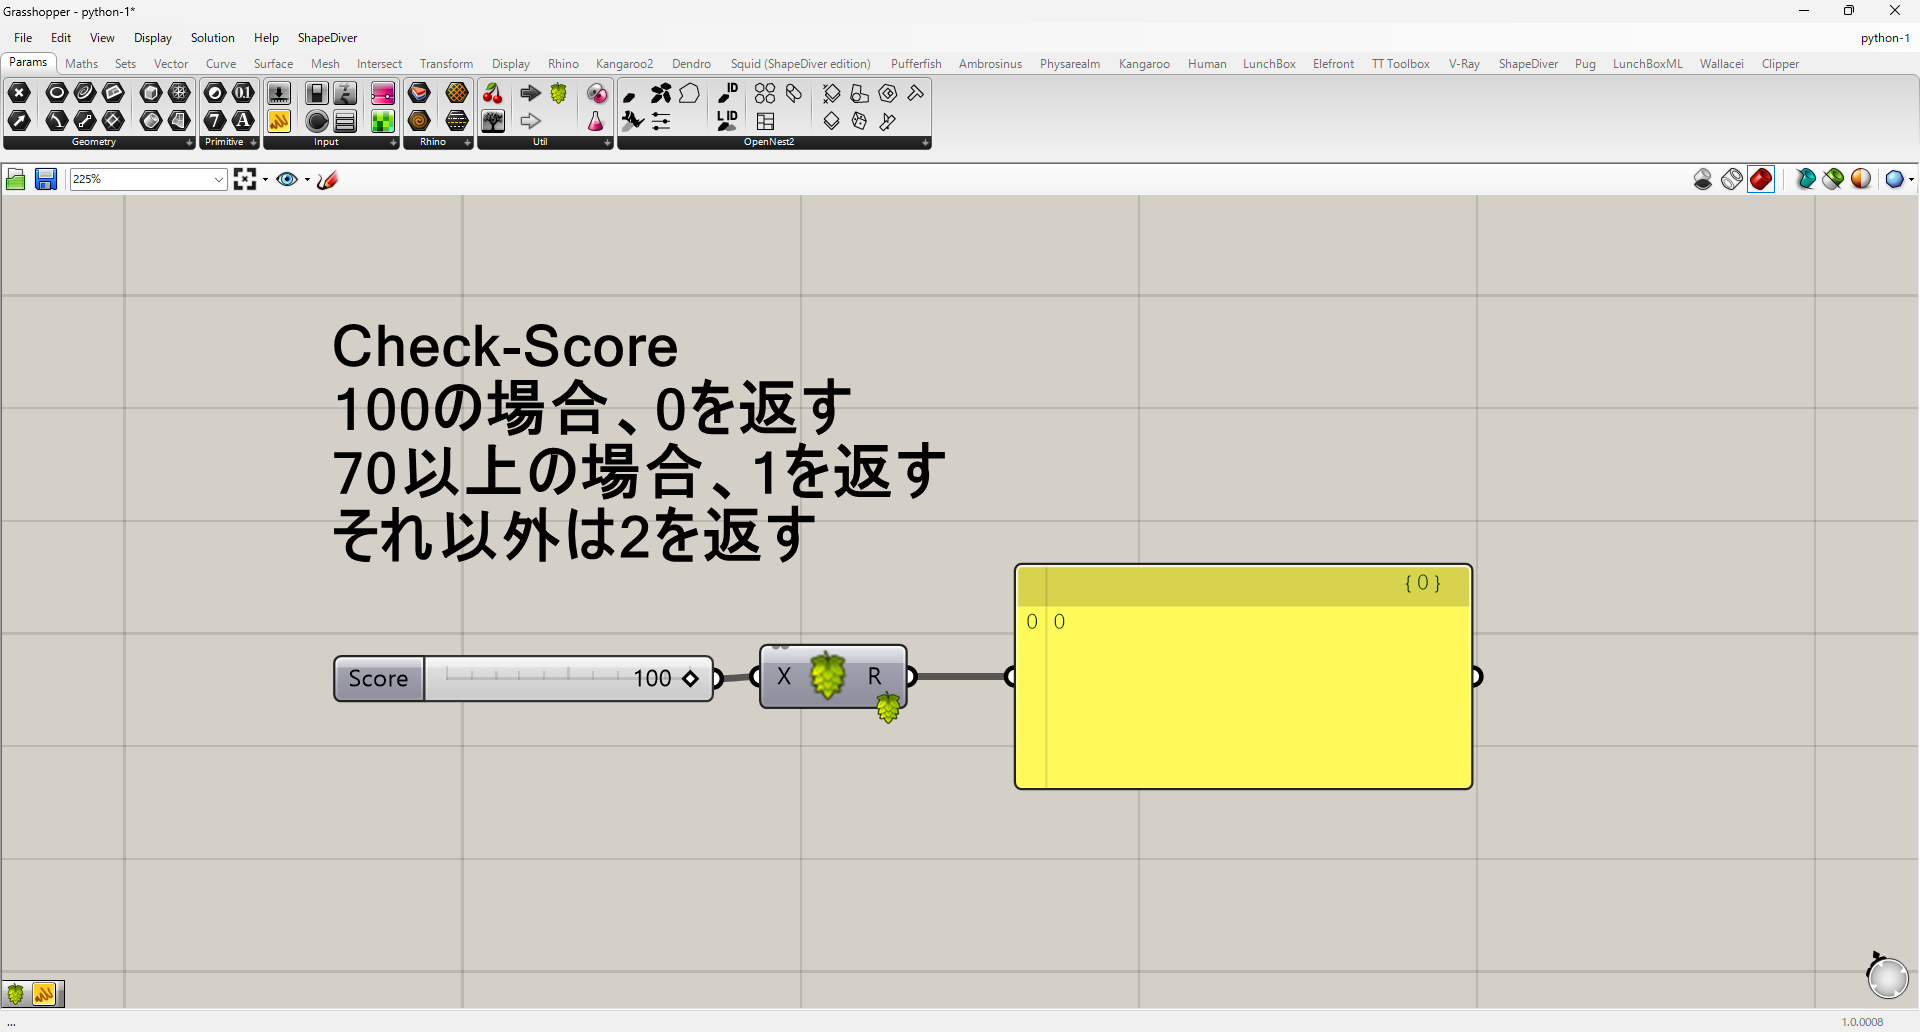This screenshot has height=1032, width=1920.
Task: Expand the OpenNest2 panel arrow
Action: pyautogui.click(x=925, y=143)
